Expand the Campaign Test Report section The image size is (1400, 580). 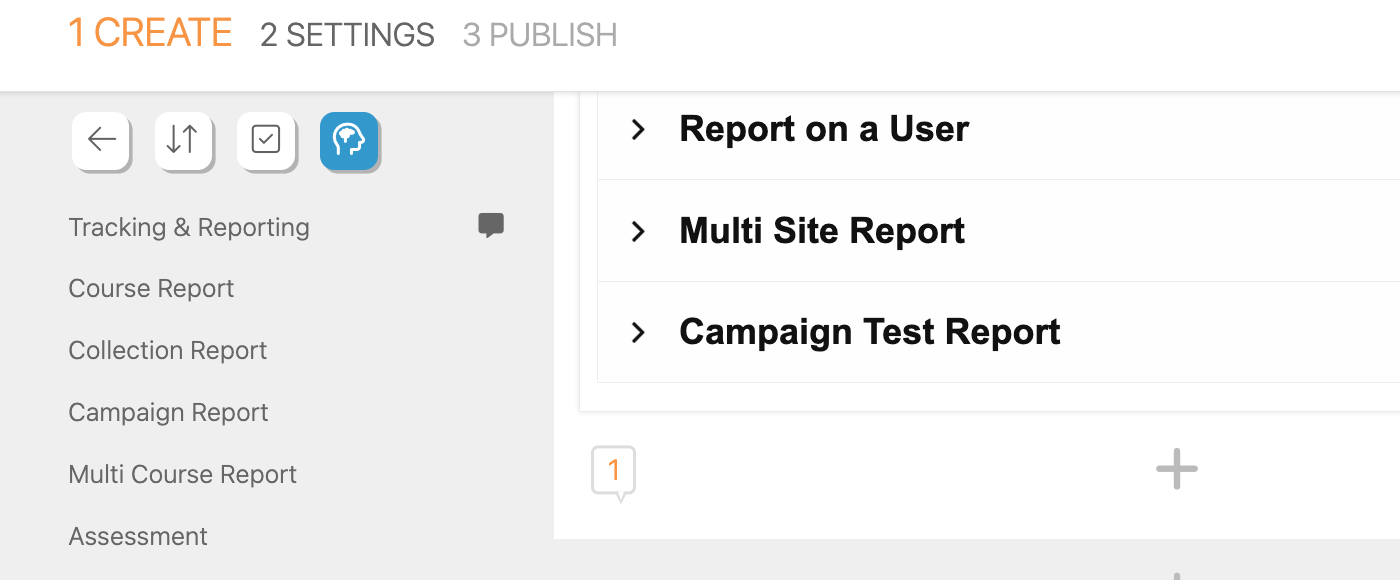(x=638, y=332)
